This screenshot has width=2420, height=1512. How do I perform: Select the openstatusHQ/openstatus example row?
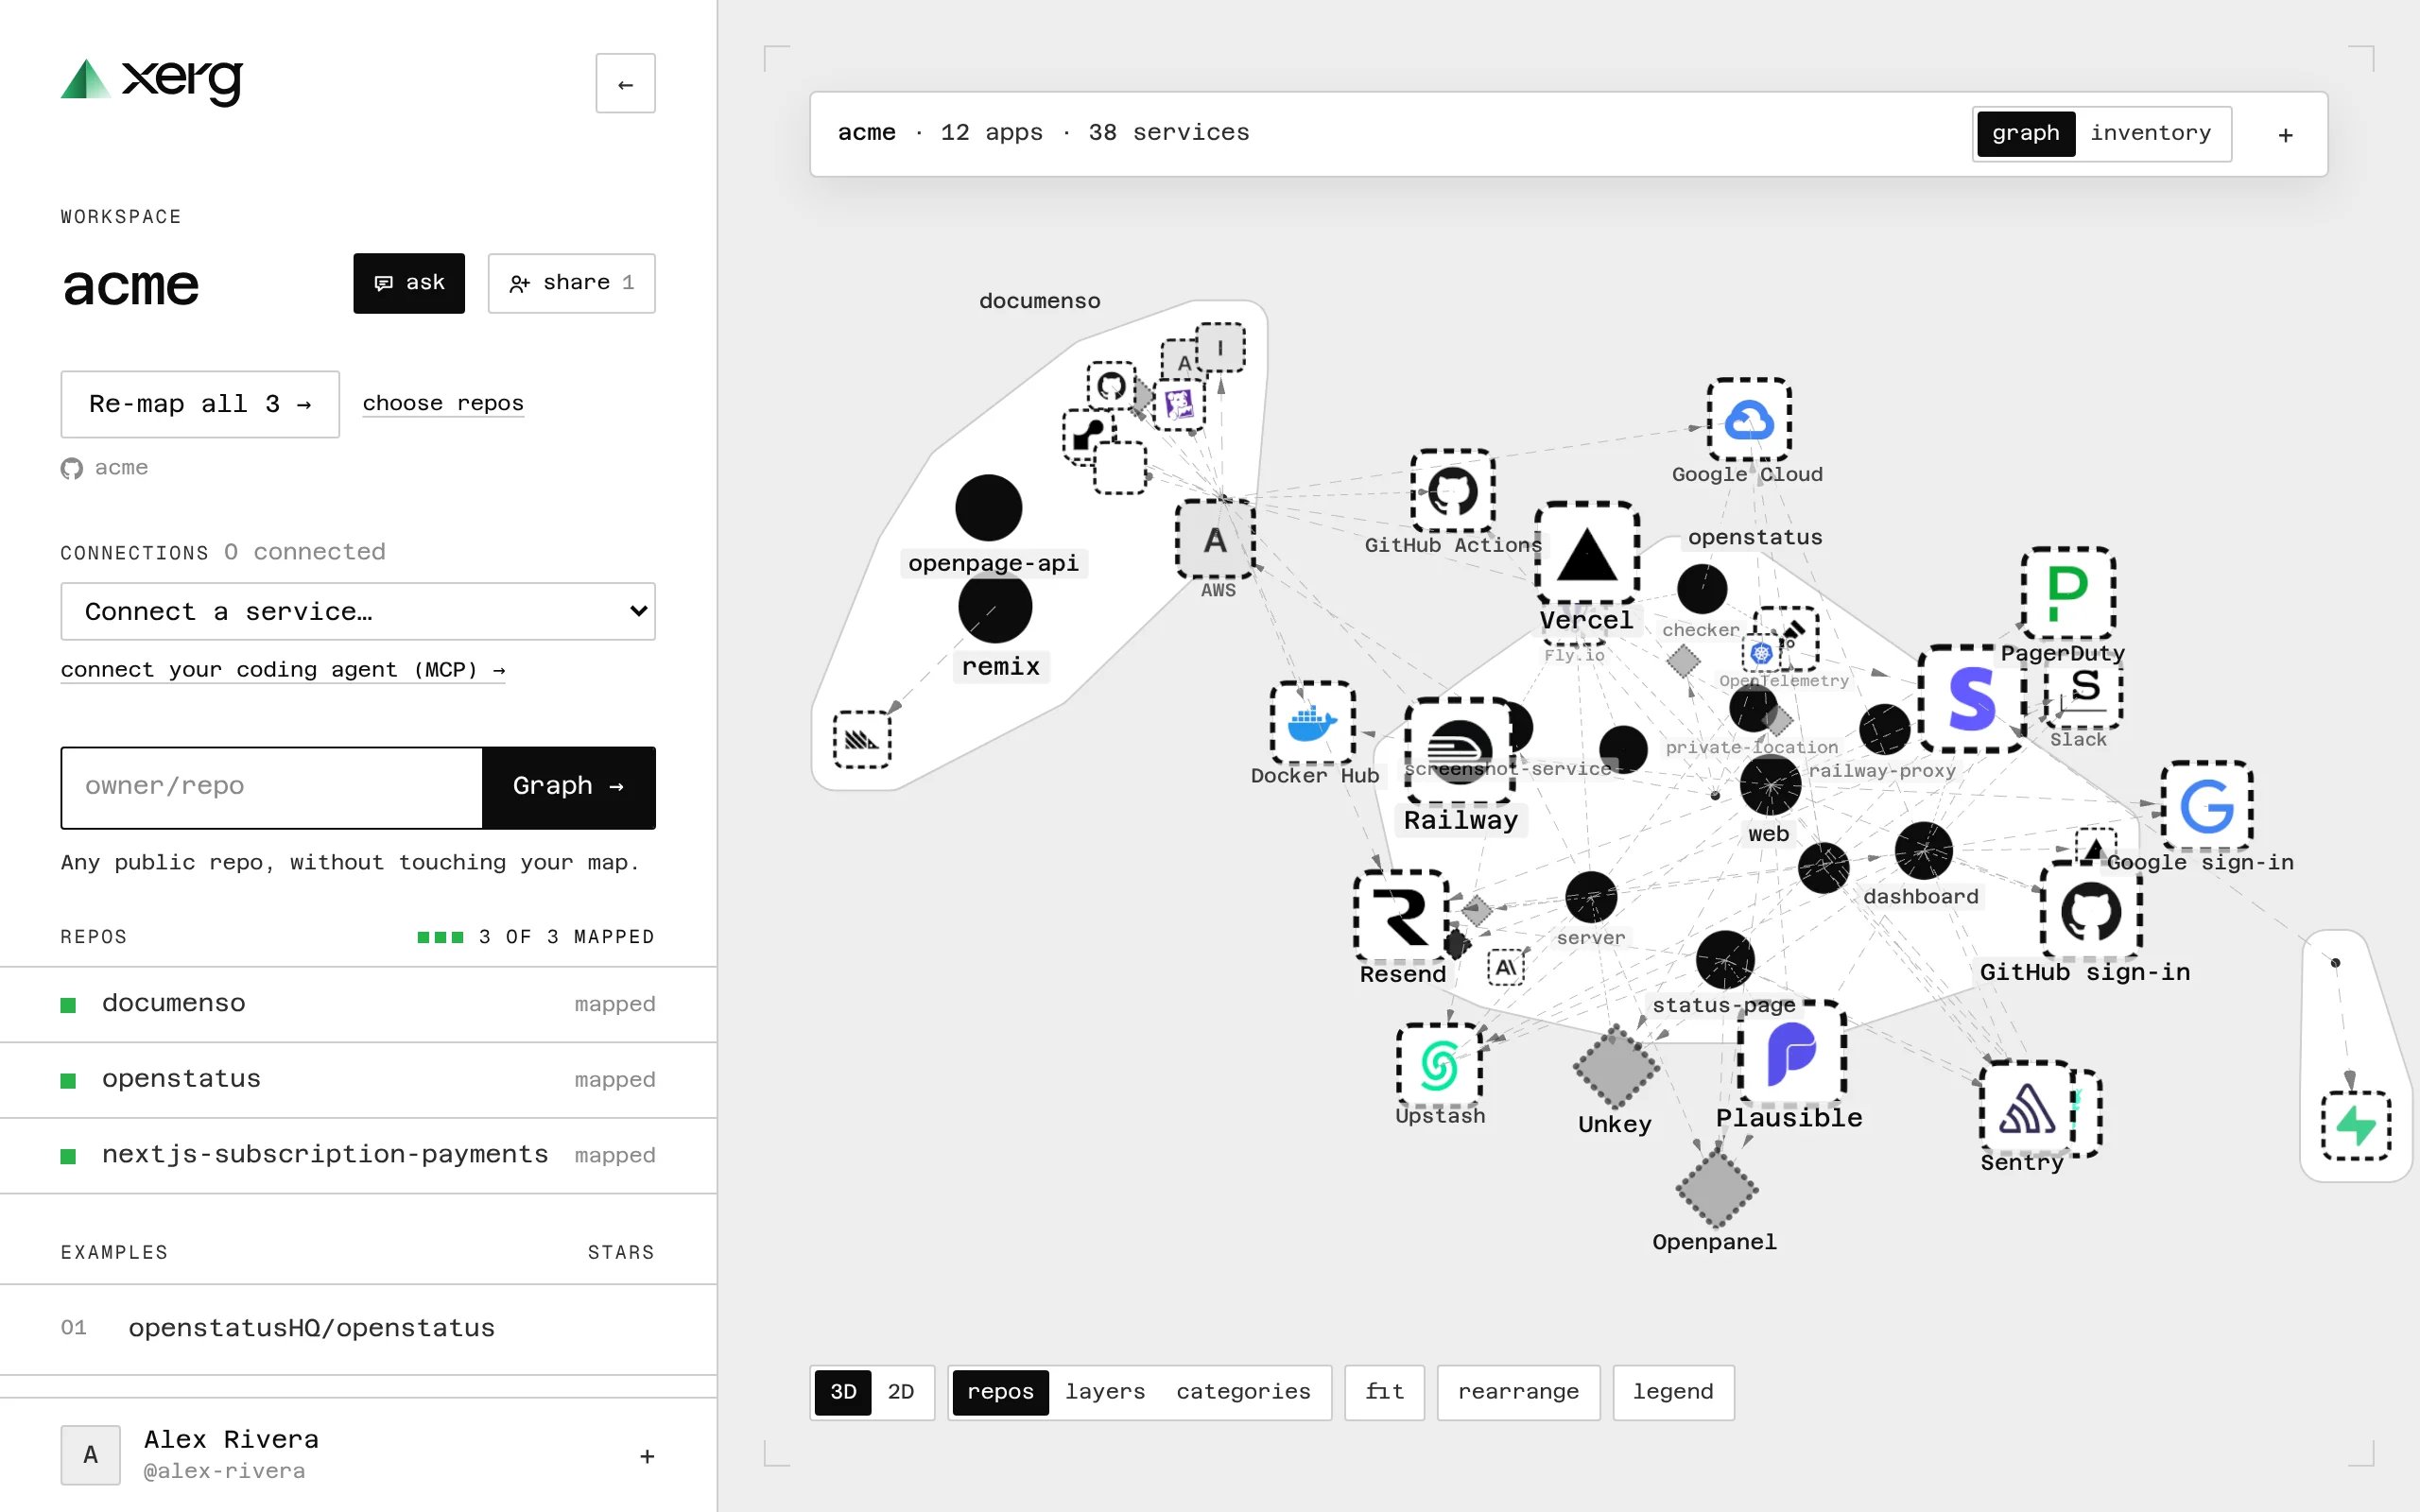[358, 1328]
